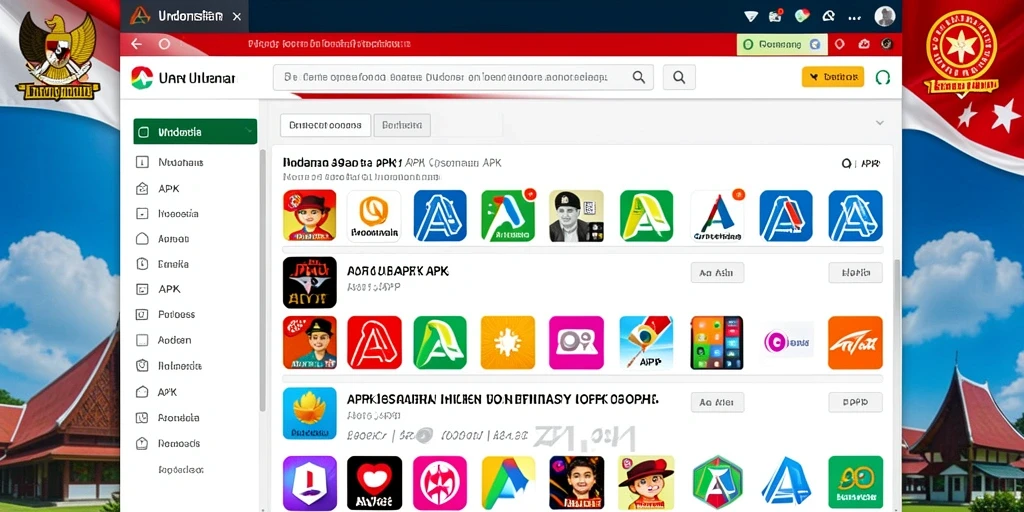1024x512 pixels.
Task: Open the green hexagon A app icon
Action: point(717,483)
